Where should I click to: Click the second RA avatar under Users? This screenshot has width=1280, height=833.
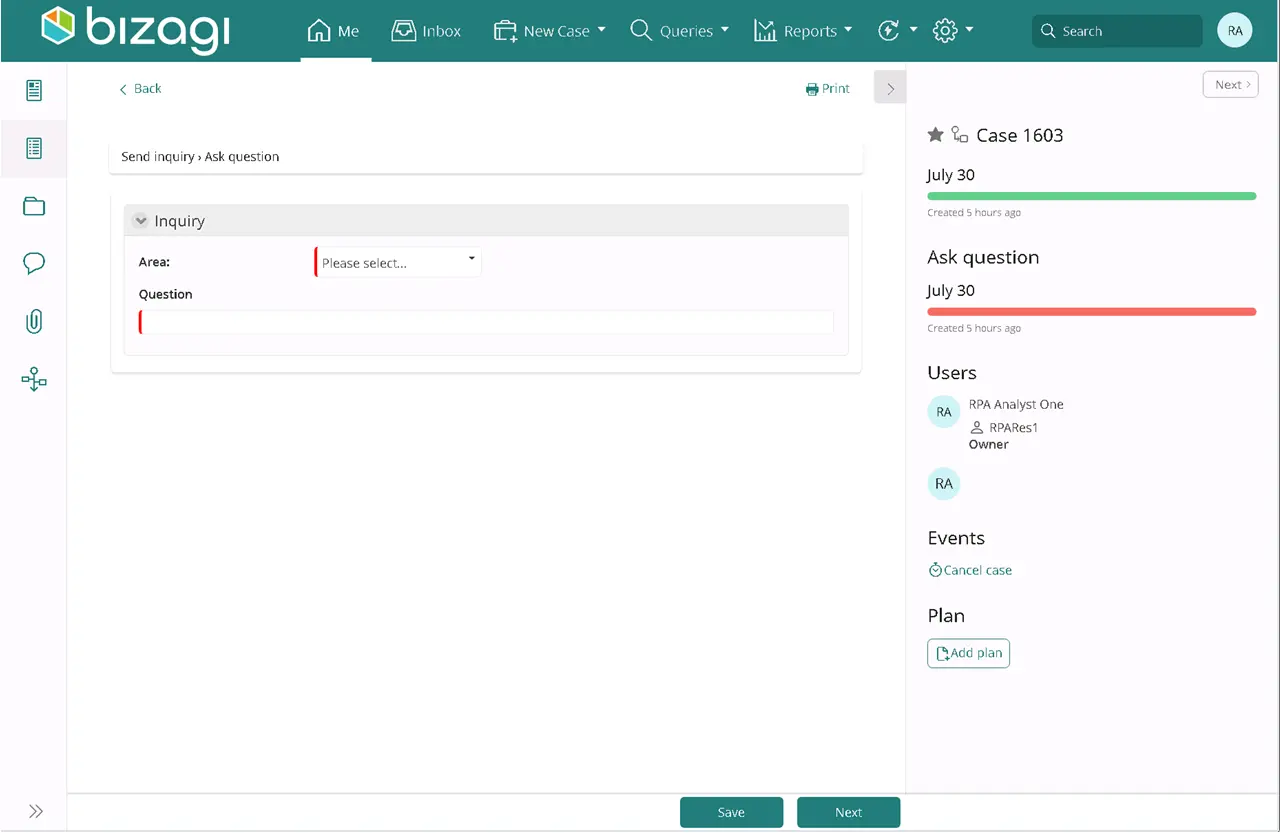coord(944,484)
